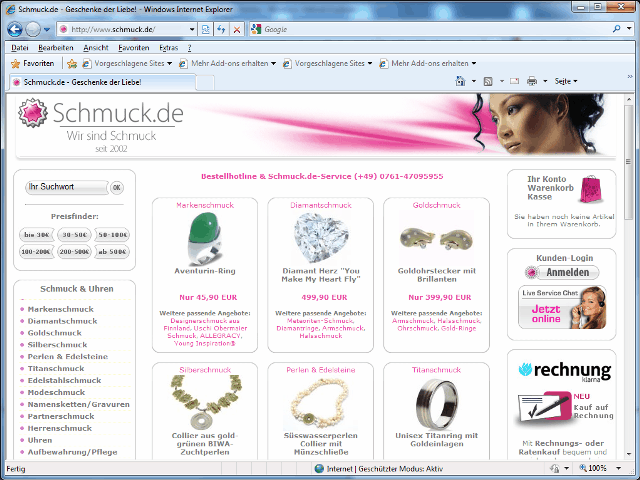Open Live Service Chat Jetzt online banner

(562, 308)
